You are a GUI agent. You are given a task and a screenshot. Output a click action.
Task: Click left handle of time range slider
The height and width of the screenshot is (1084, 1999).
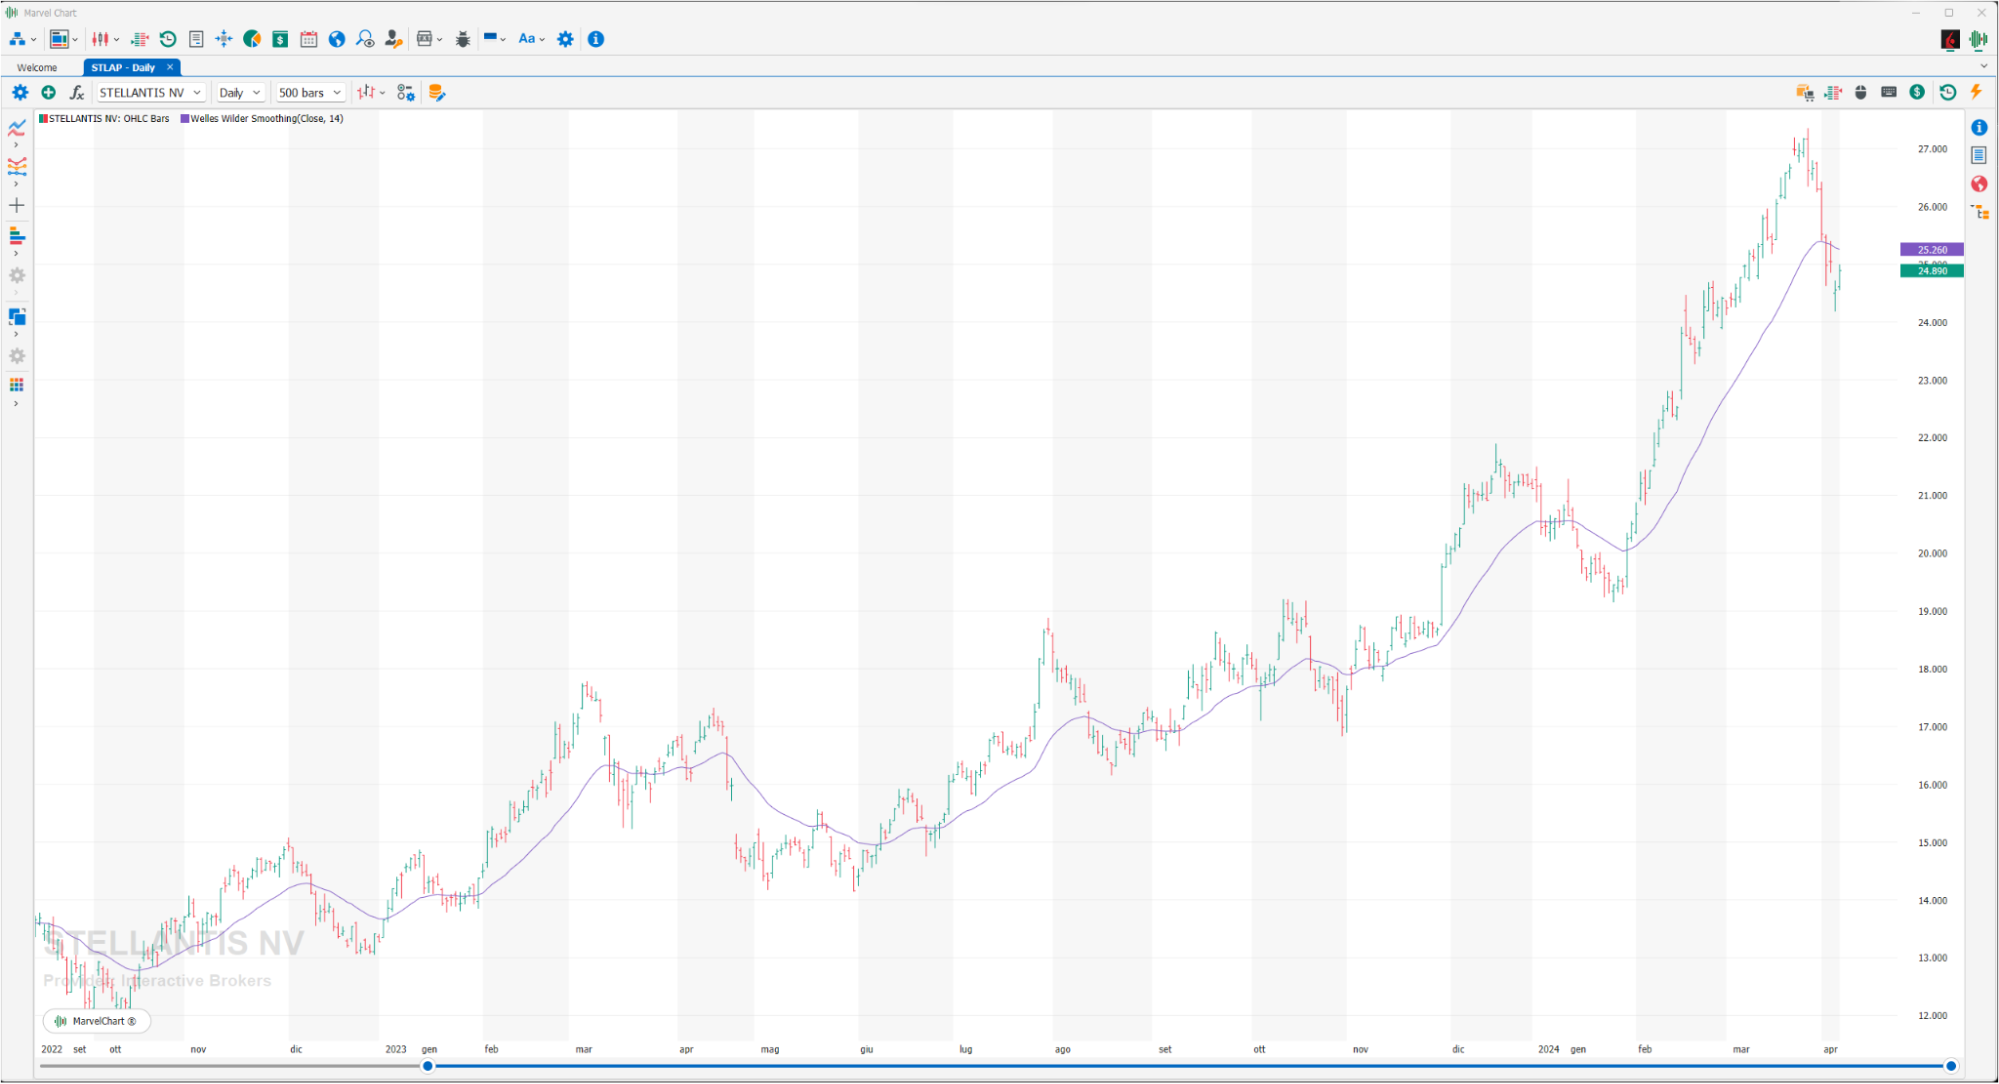click(428, 1066)
